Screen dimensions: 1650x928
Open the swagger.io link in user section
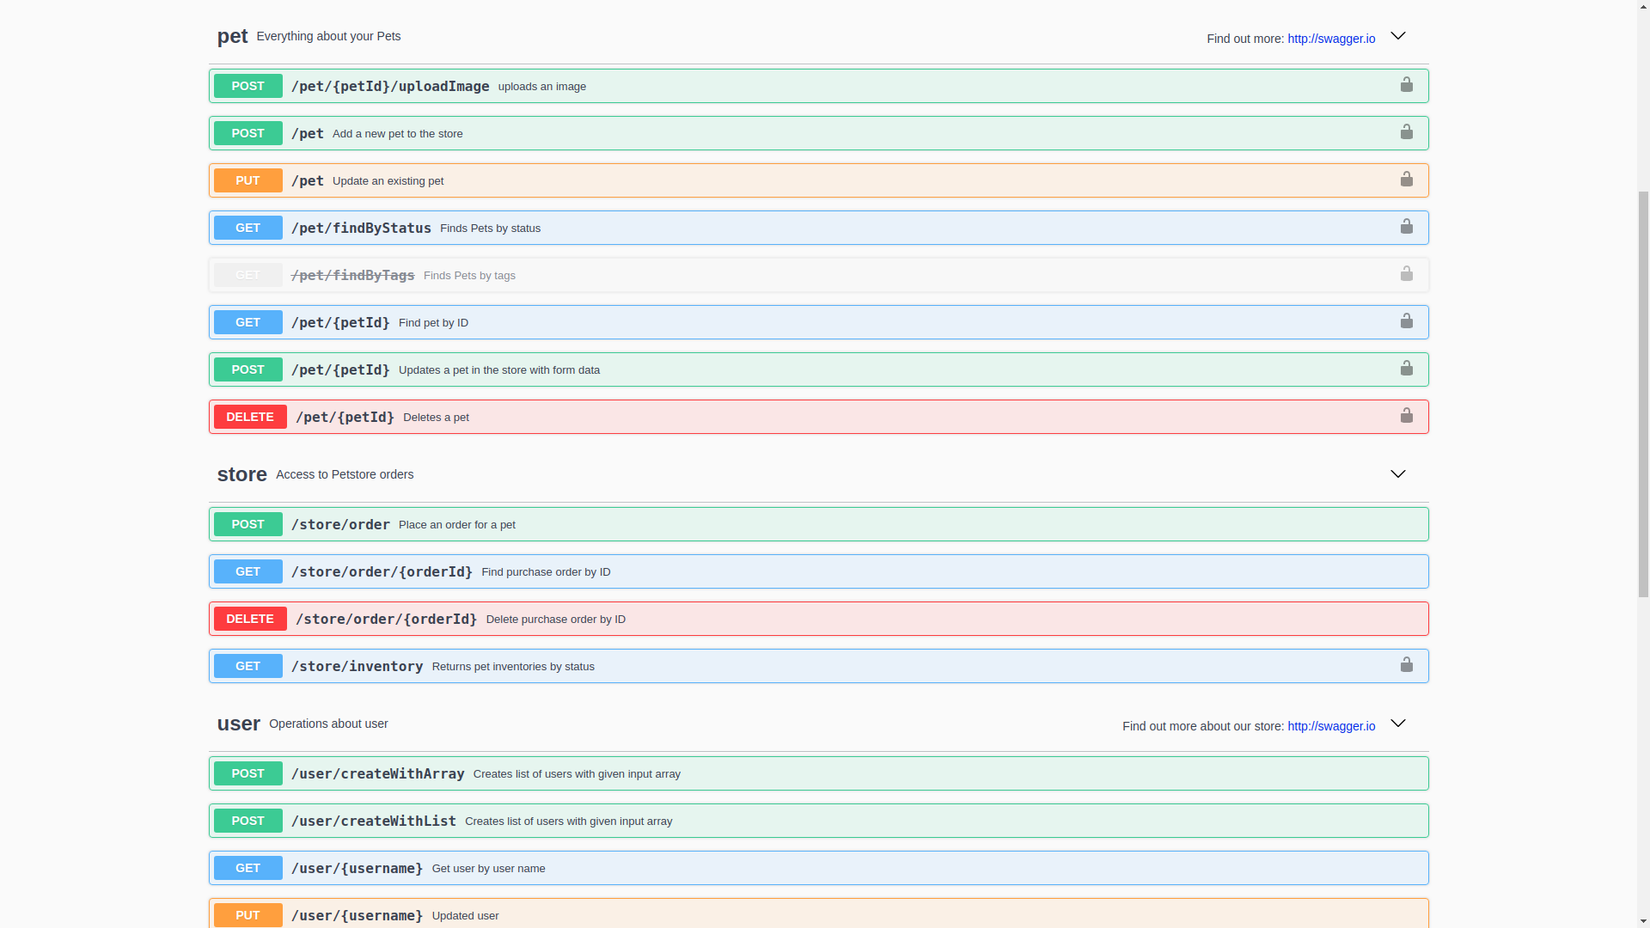1330,726
